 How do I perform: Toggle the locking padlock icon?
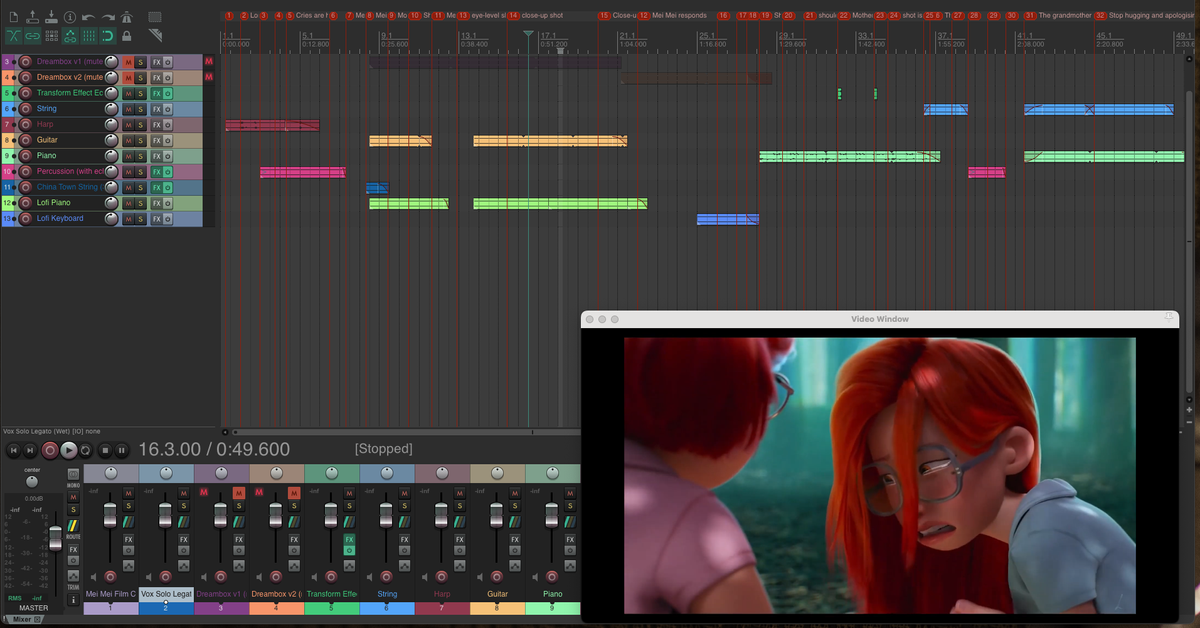point(127,36)
